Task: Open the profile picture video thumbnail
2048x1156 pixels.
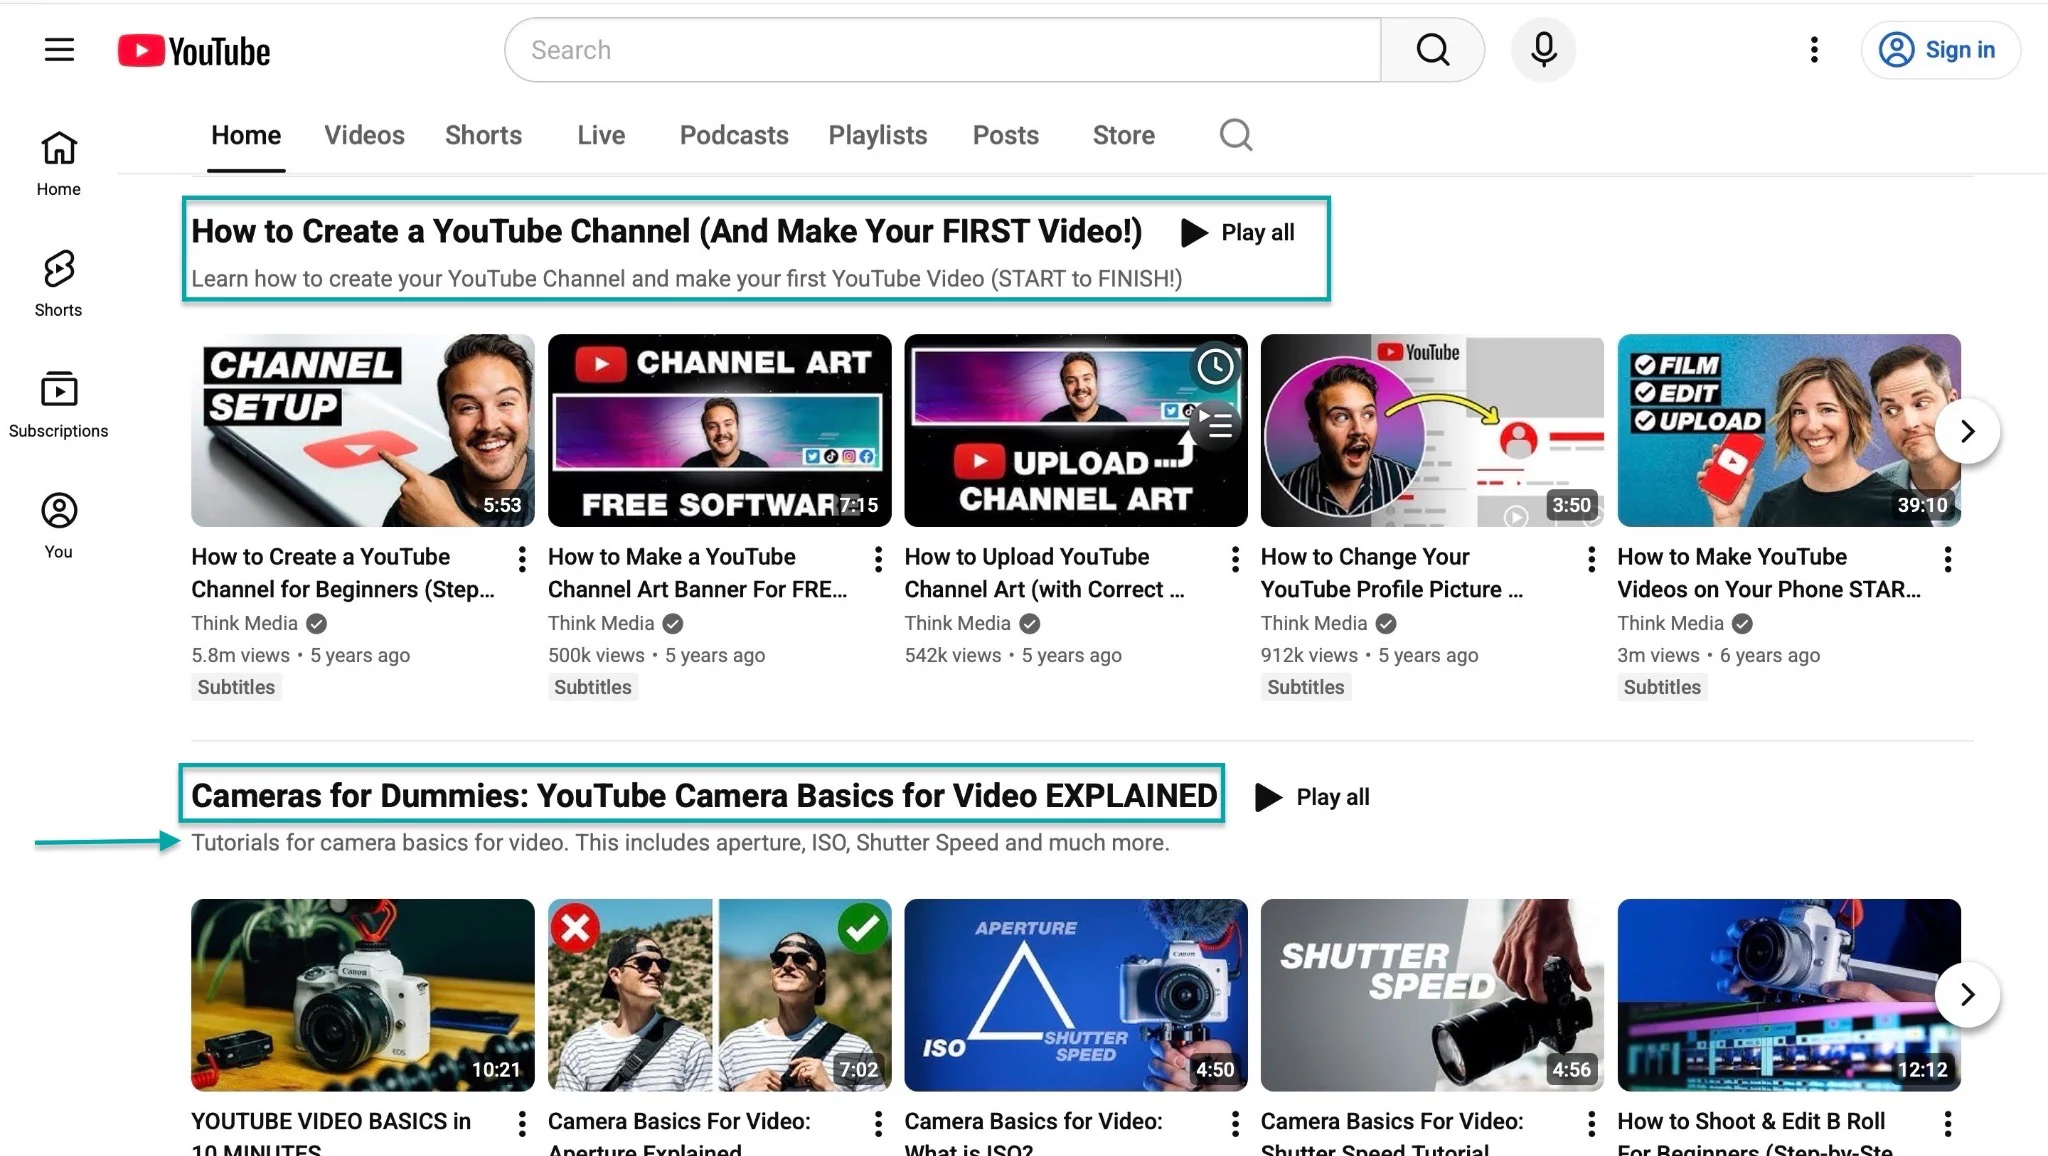Action: [x=1432, y=430]
